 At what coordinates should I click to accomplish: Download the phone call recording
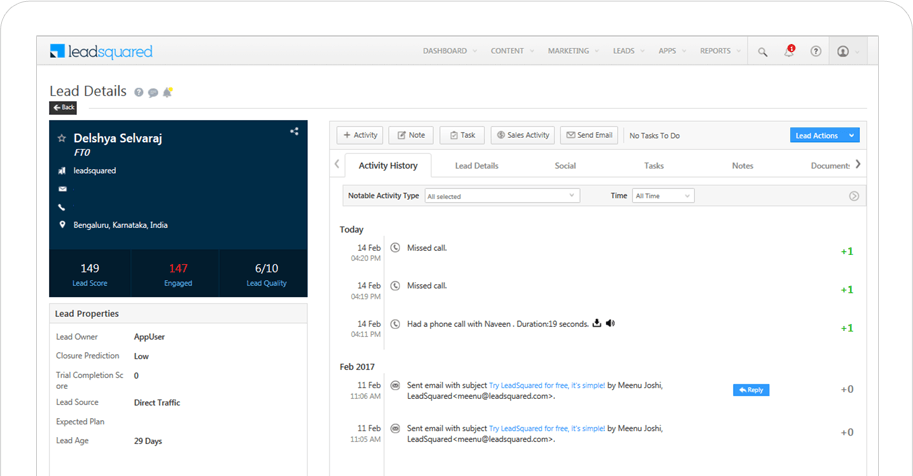[596, 323]
